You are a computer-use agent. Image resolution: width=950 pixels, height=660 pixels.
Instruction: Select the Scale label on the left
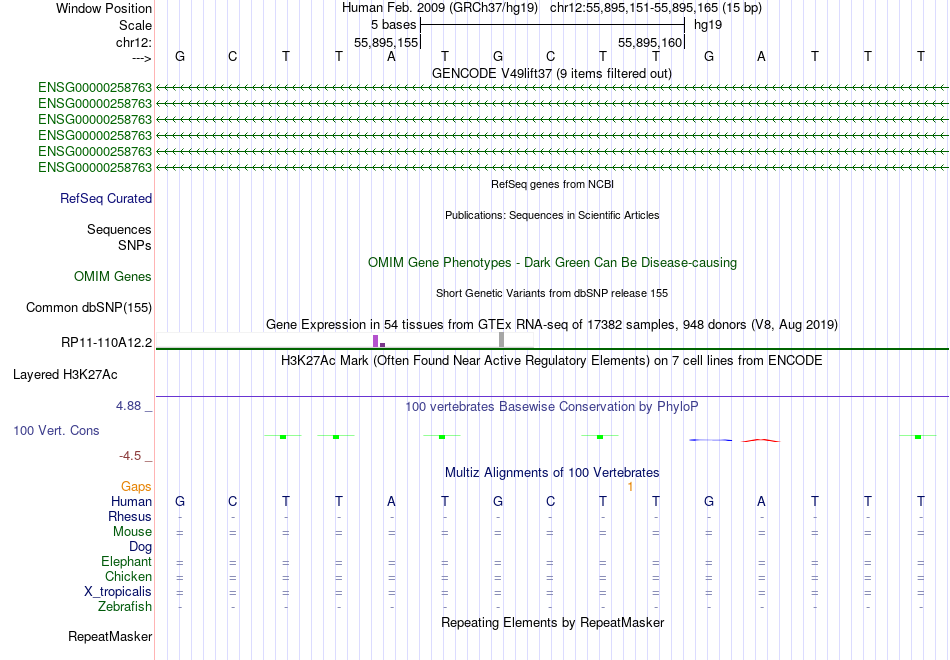pyautogui.click(x=135, y=25)
